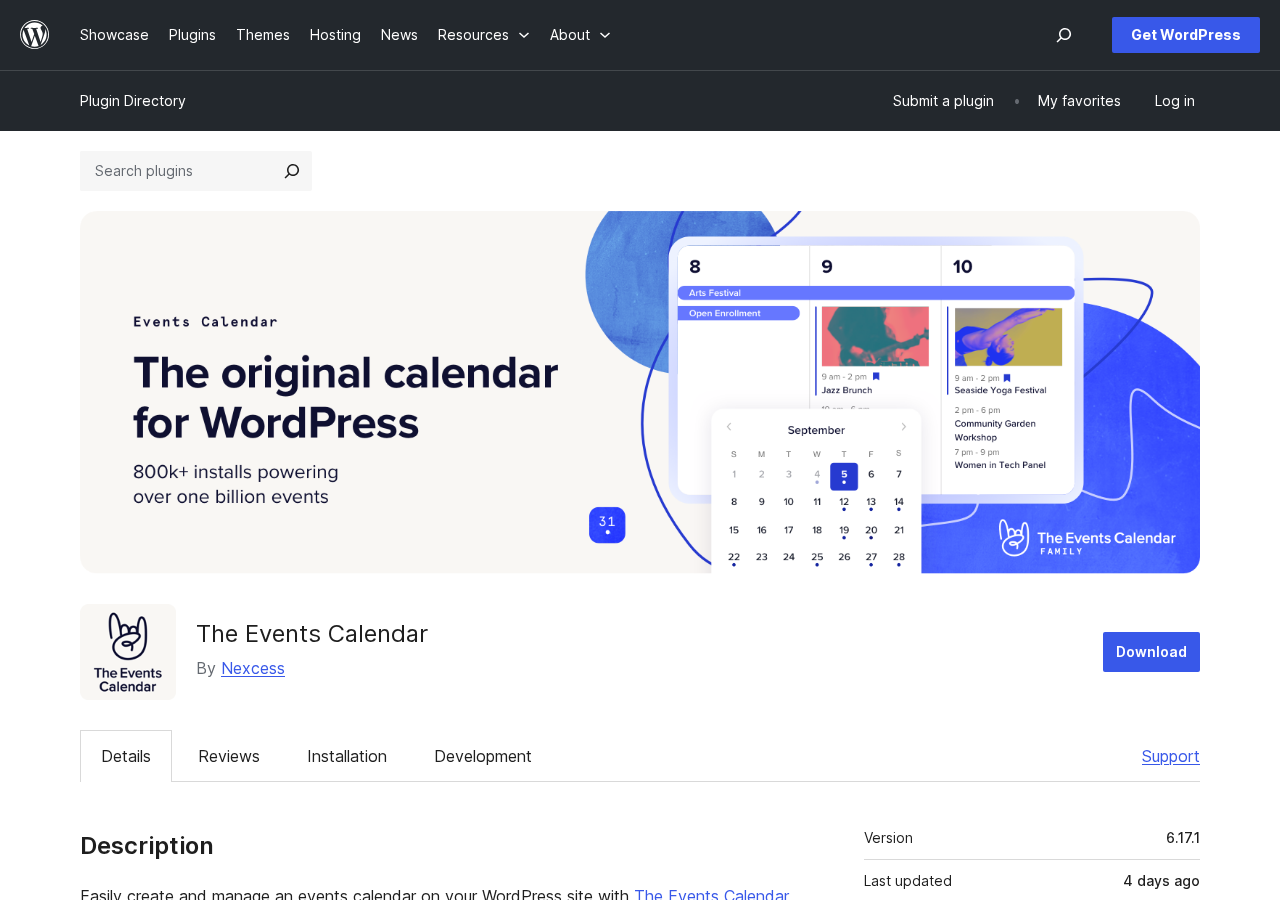
Task: Switch to the Installation tab
Action: pos(347,756)
